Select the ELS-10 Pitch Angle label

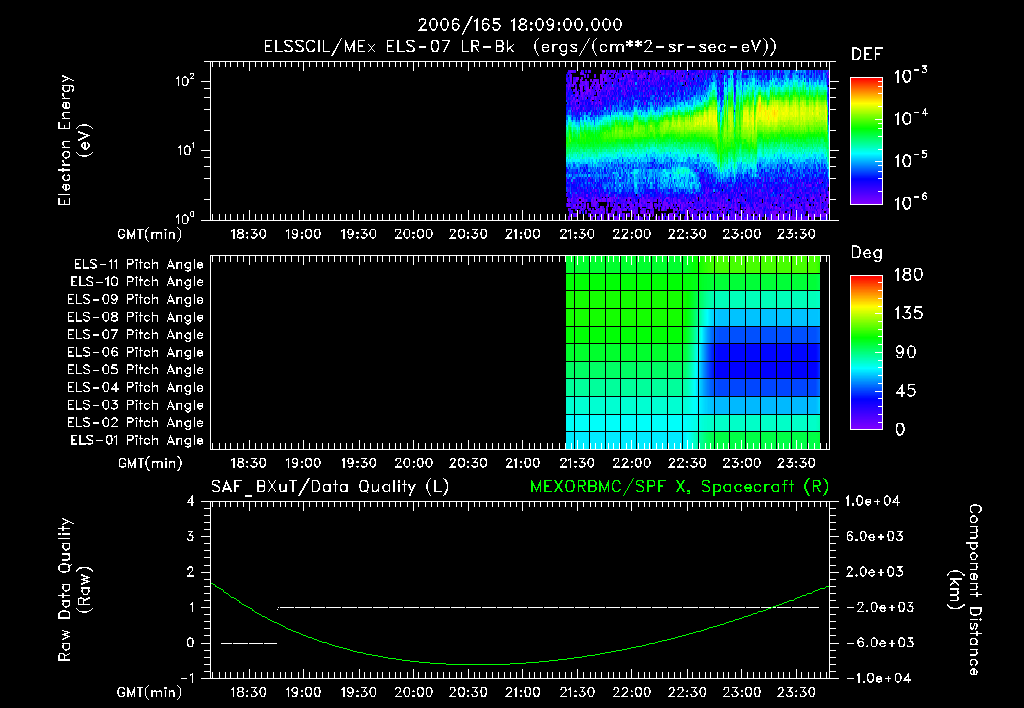tap(137, 282)
